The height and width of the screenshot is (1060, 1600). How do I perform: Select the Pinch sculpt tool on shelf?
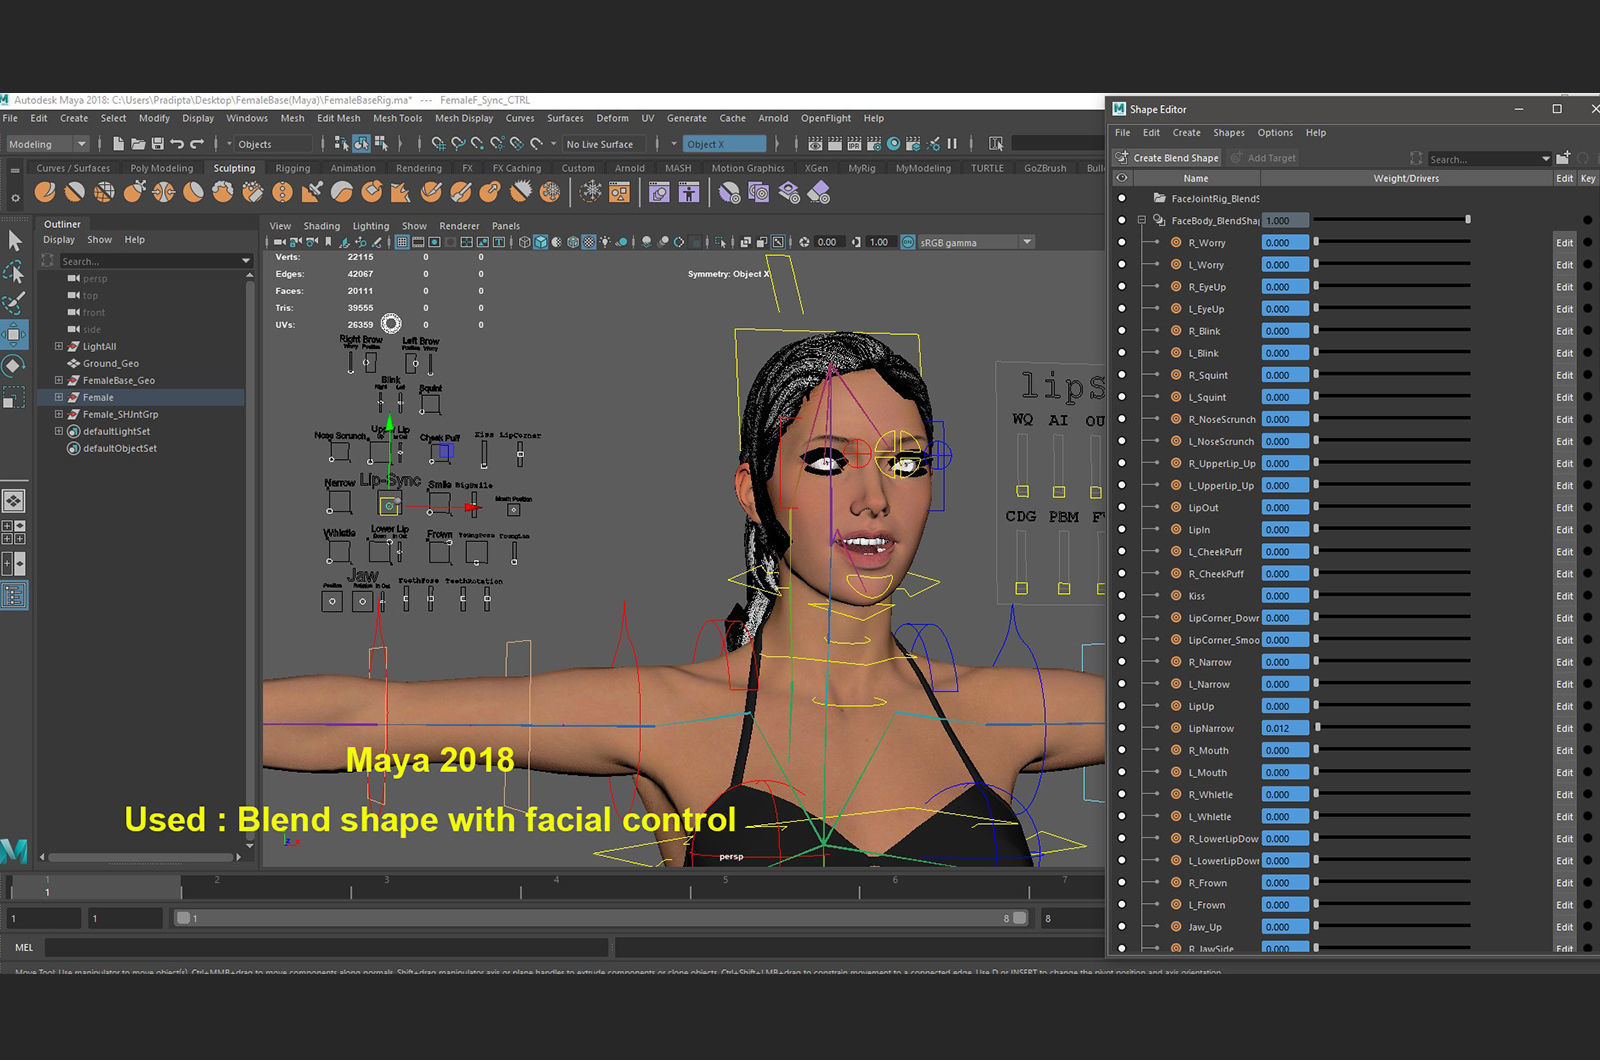point(163,192)
